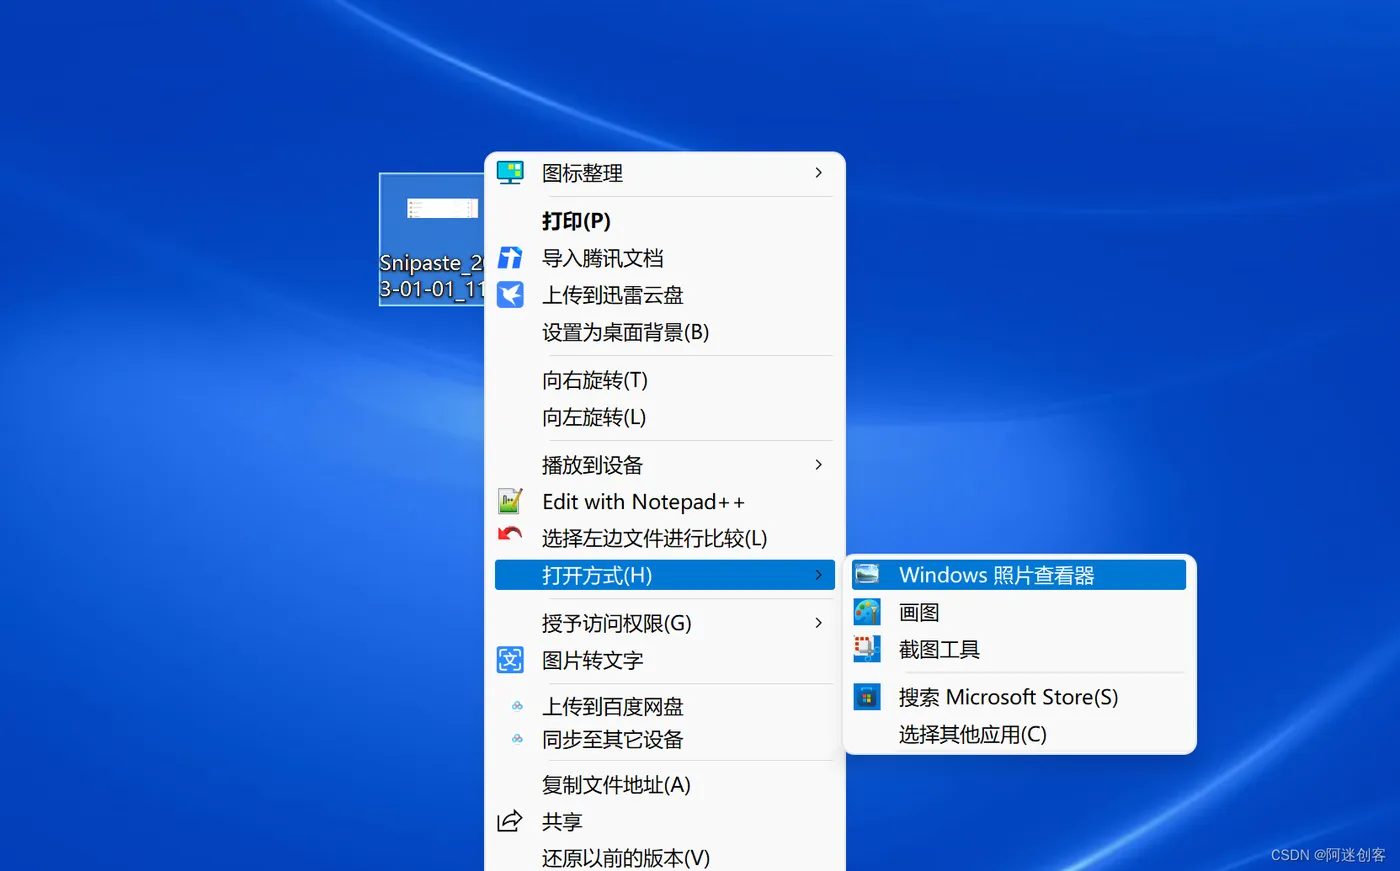Click the Microsoft Store icon
The image size is (1400, 871).
(867, 697)
